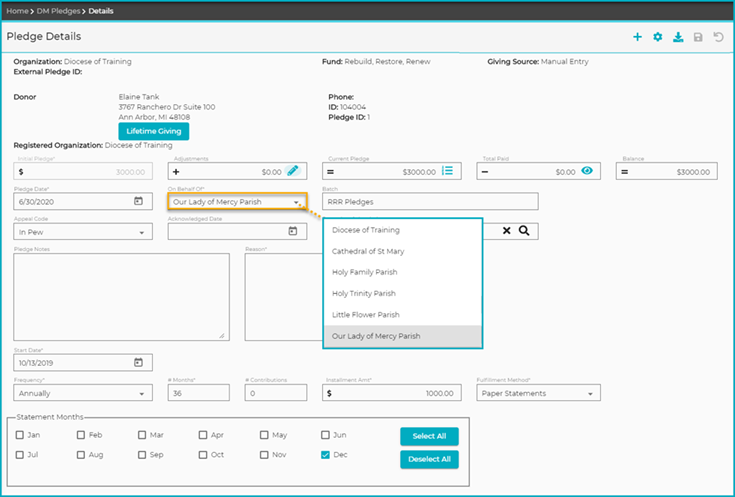Select Holy Trinity Parish option
735x497 pixels.
coord(403,294)
